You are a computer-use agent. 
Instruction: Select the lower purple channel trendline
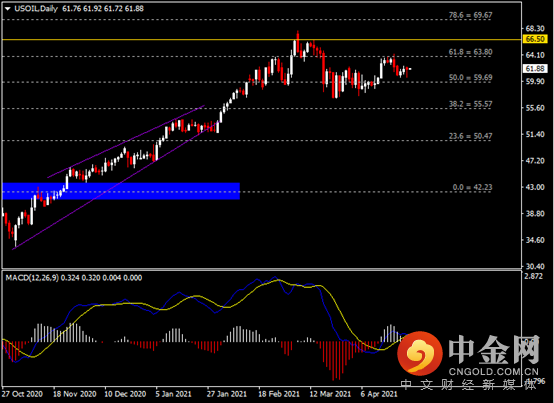coord(116,186)
